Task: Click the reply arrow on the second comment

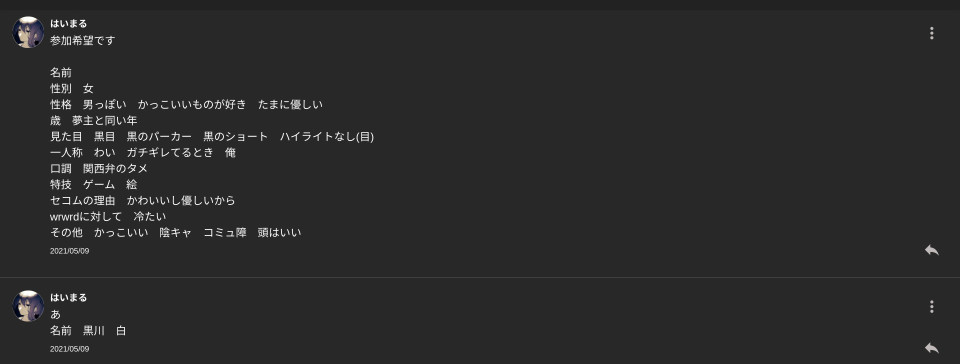Action: [931, 347]
